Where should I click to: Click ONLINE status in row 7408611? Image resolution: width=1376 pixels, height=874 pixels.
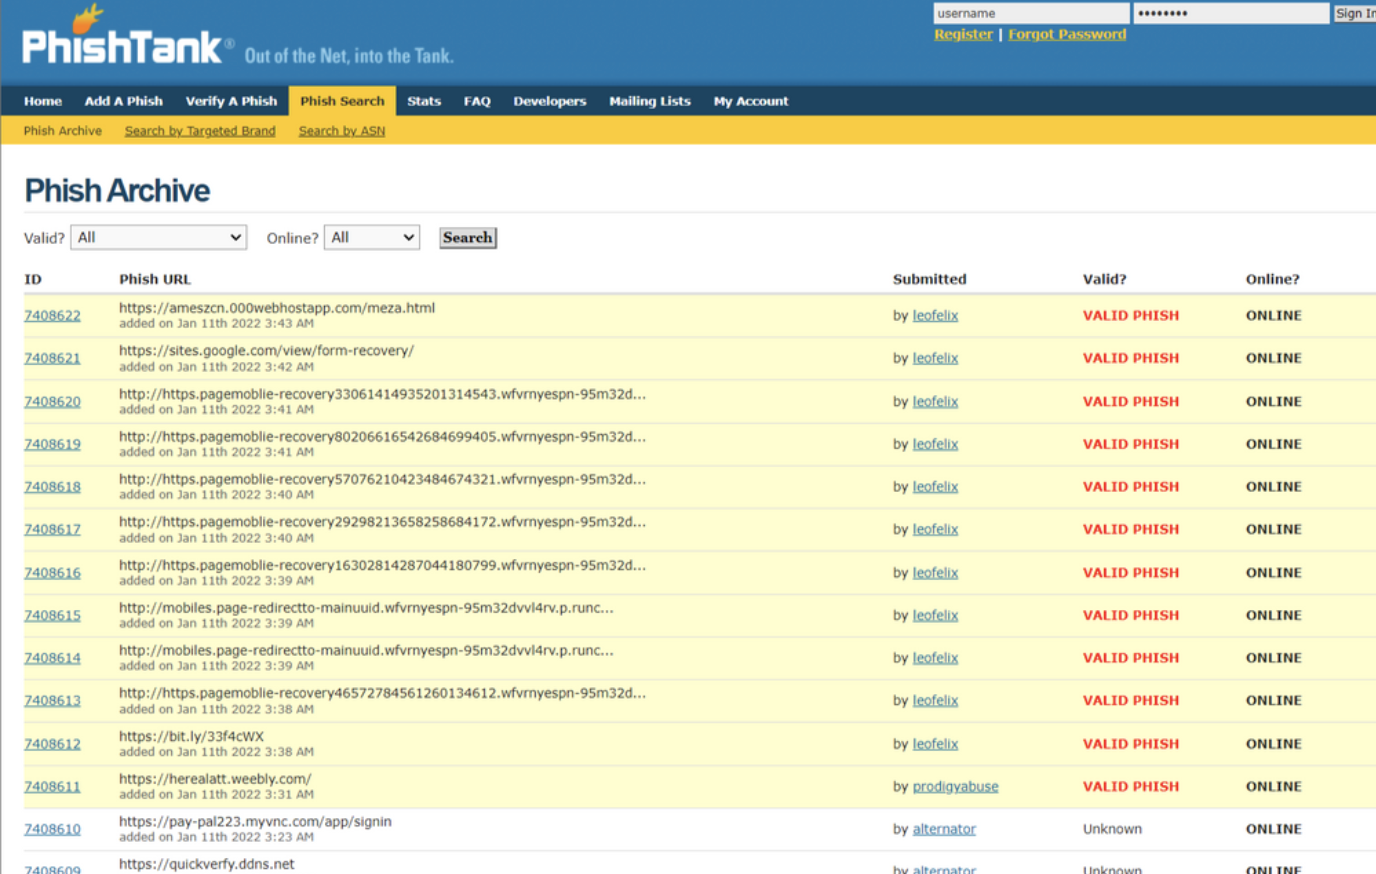tap(1273, 786)
